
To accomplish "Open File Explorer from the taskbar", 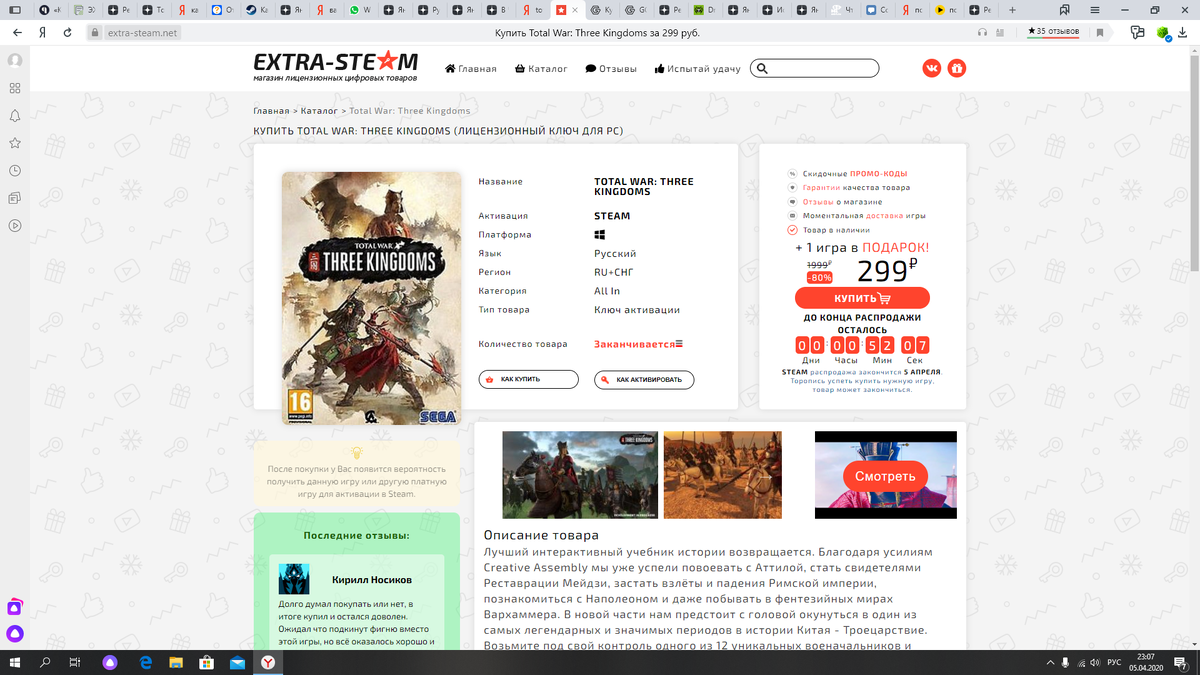I will coord(176,662).
